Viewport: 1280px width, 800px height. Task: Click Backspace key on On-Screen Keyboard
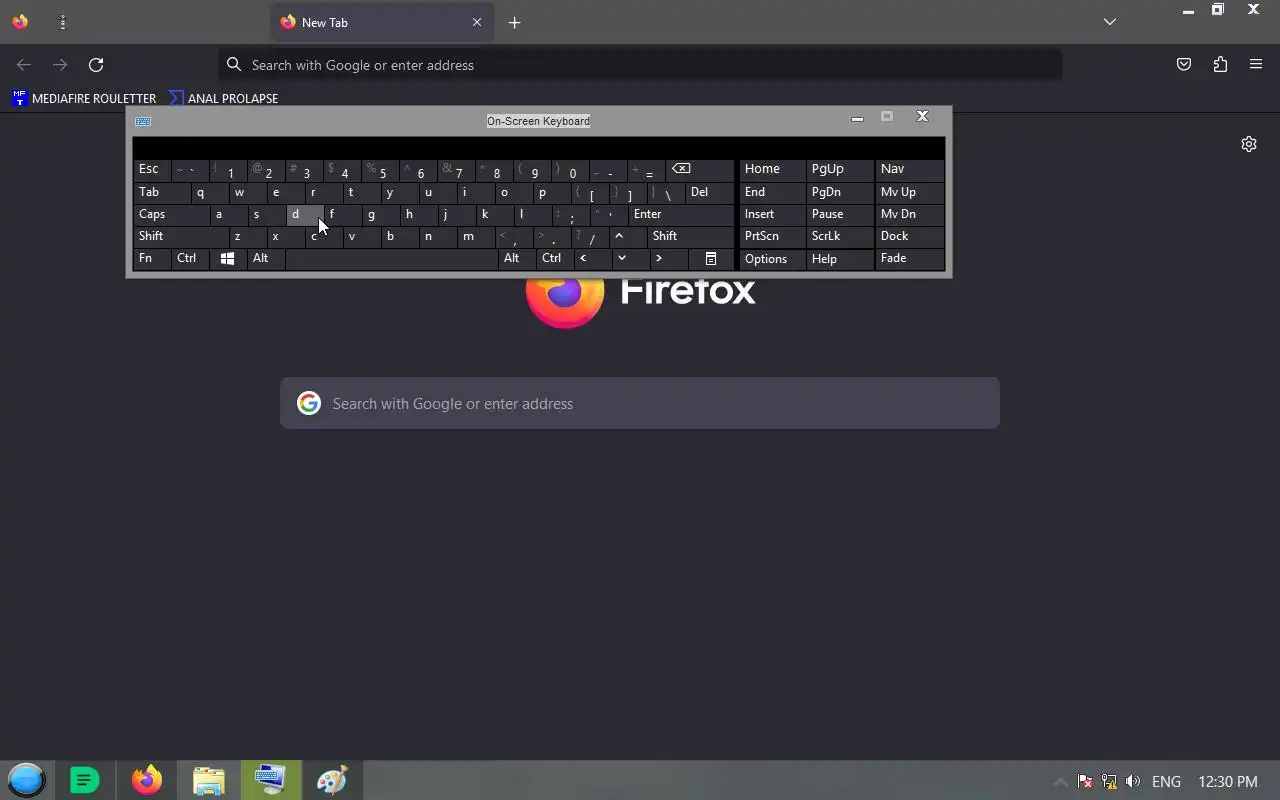click(x=701, y=169)
